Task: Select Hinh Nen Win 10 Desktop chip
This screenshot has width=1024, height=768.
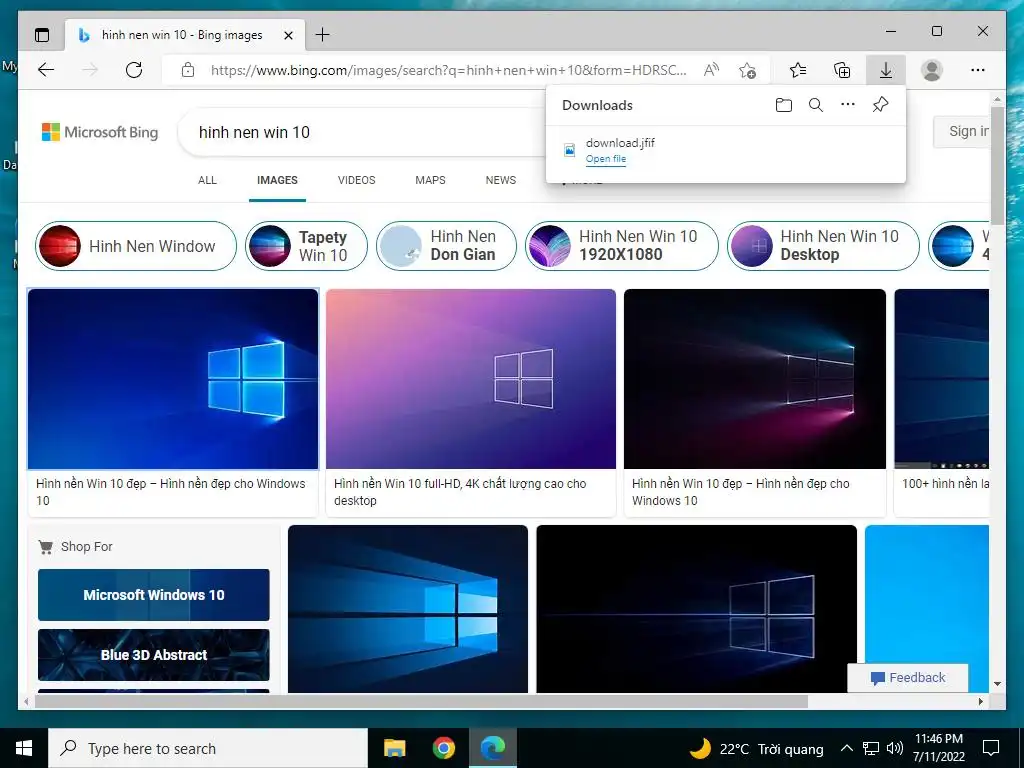Action: click(x=823, y=246)
